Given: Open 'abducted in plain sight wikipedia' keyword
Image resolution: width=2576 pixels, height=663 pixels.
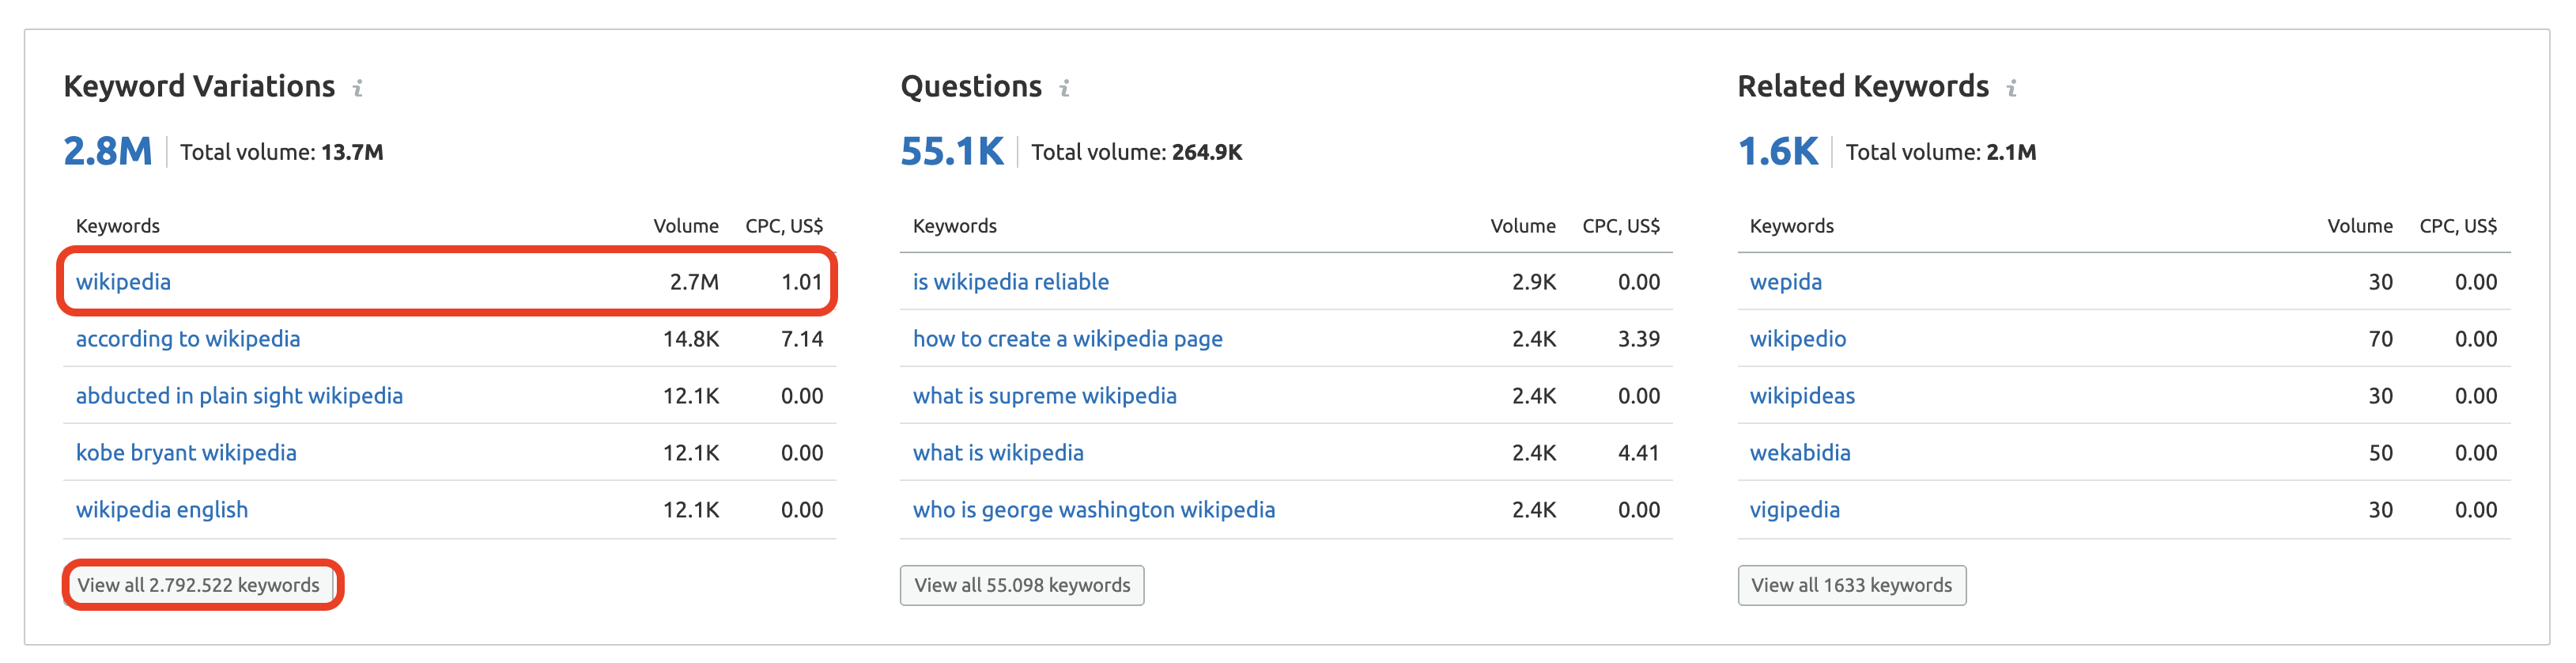Looking at the screenshot, I should tap(239, 396).
